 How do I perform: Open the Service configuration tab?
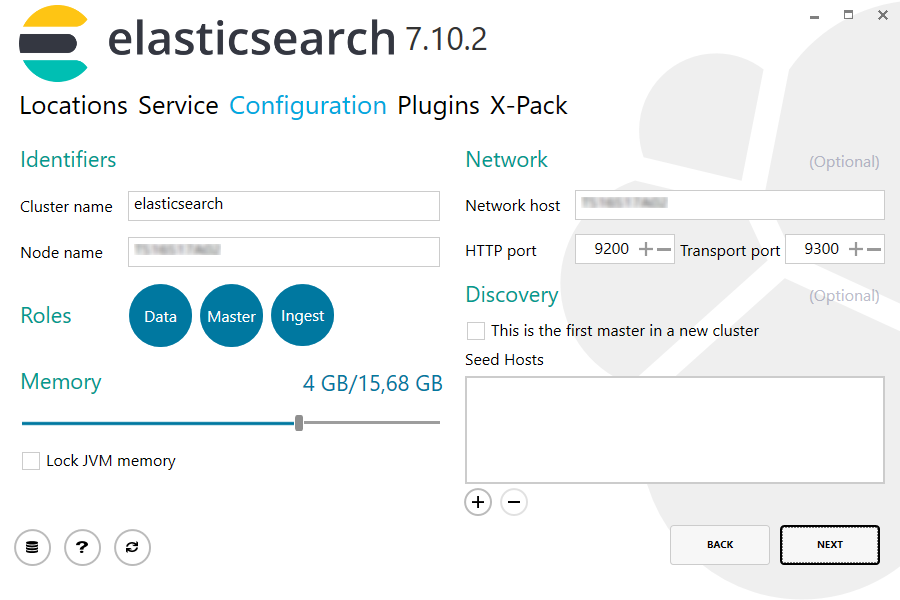tap(178, 105)
